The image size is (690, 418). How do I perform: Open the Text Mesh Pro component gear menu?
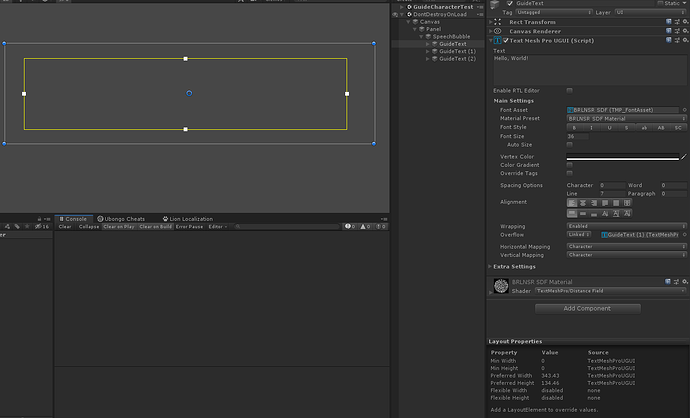[684, 40]
